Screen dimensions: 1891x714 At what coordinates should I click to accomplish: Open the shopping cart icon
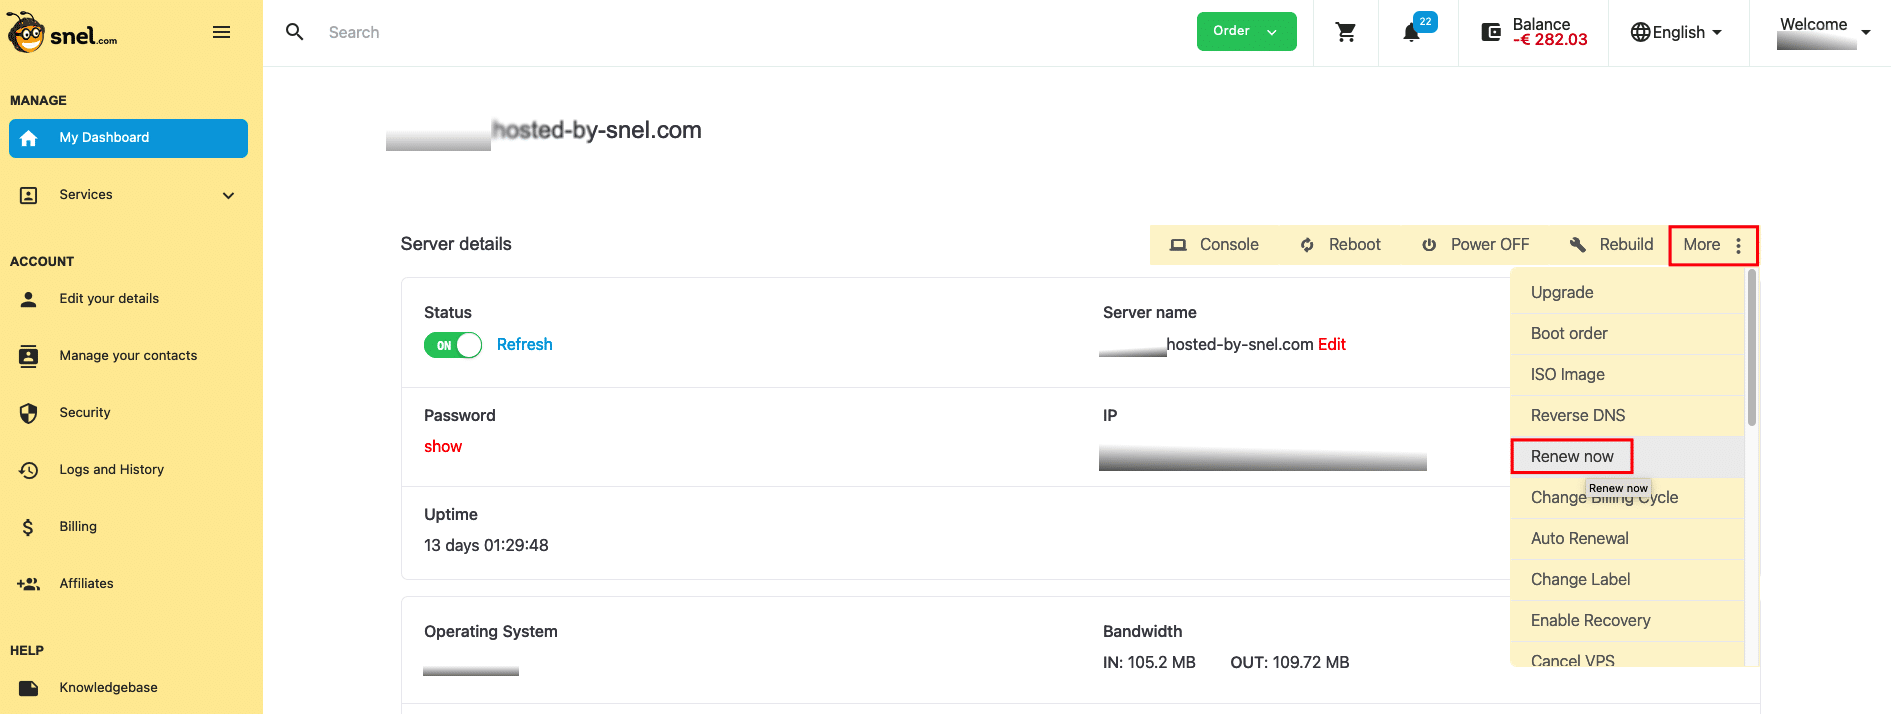click(x=1346, y=33)
